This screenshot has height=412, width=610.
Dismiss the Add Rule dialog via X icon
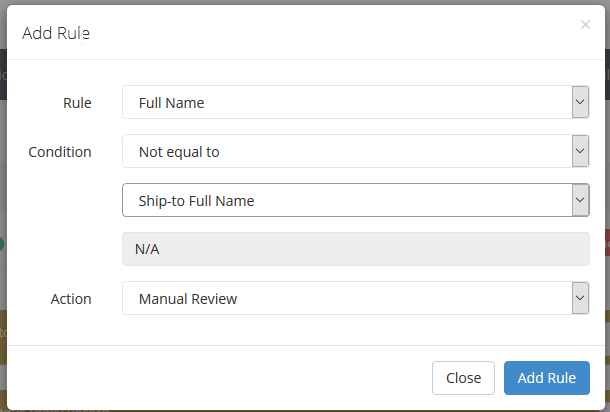click(x=585, y=25)
